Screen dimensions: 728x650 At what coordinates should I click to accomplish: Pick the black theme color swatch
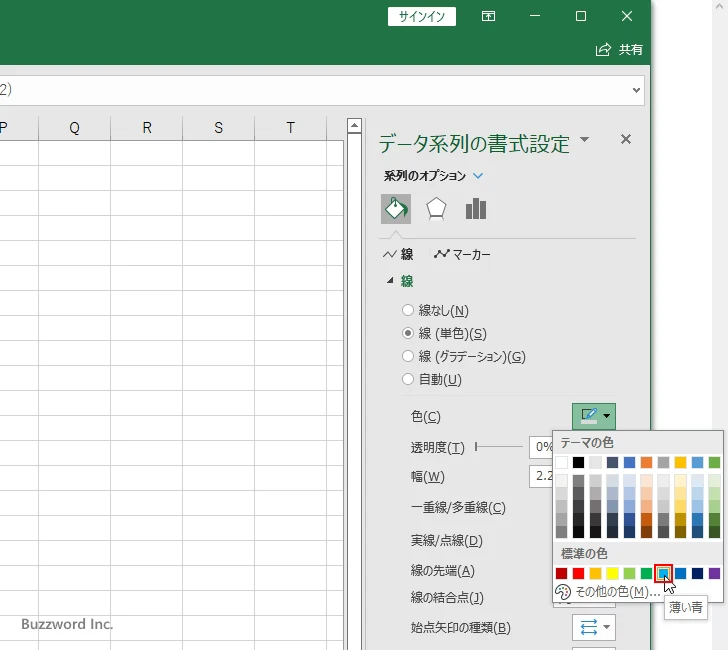578,462
